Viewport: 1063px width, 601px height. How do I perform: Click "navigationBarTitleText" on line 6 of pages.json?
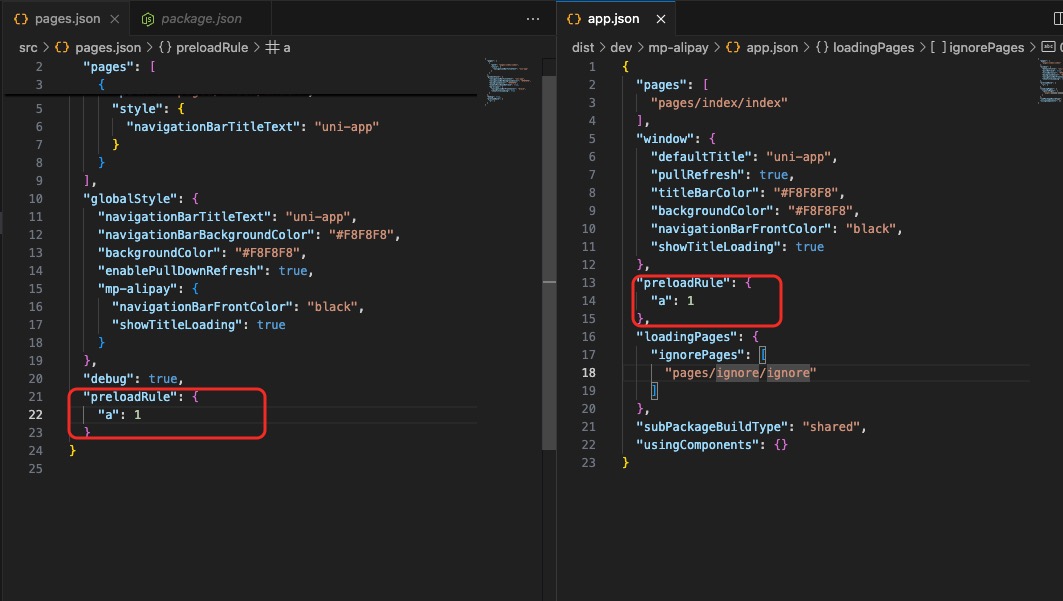tap(214, 127)
